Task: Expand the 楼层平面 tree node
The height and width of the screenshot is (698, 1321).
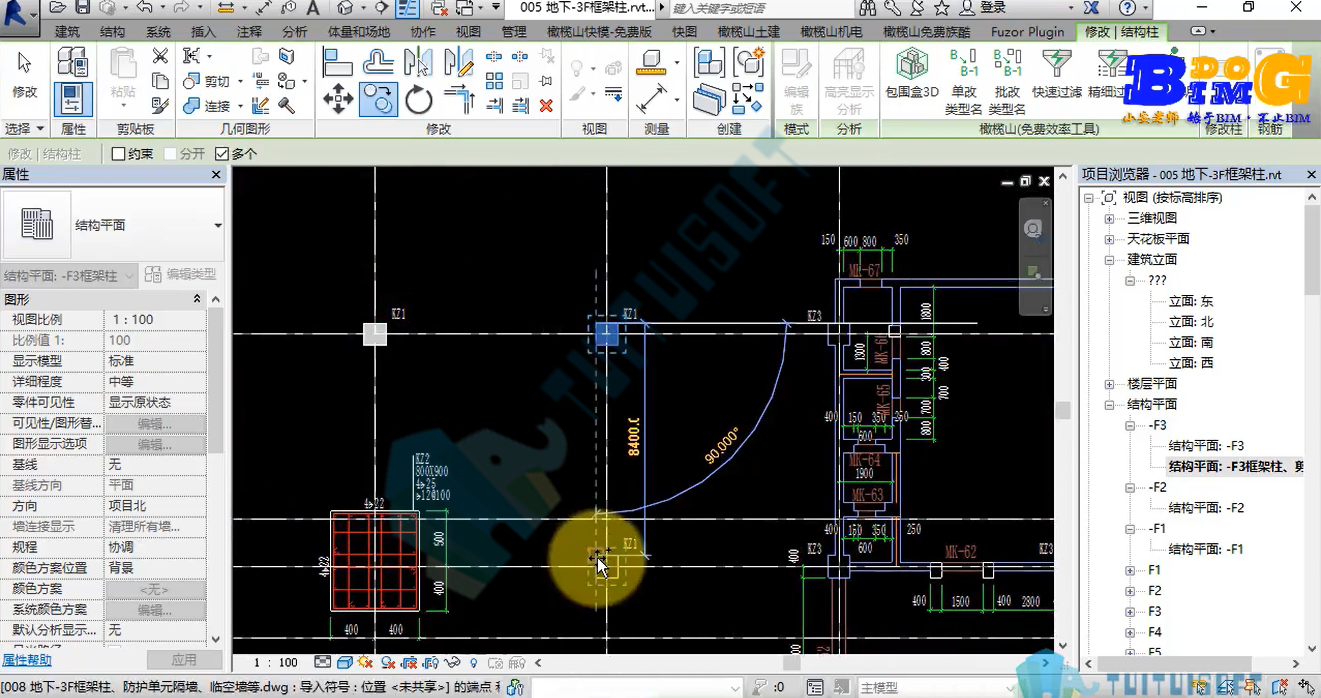Action: click(x=1109, y=384)
